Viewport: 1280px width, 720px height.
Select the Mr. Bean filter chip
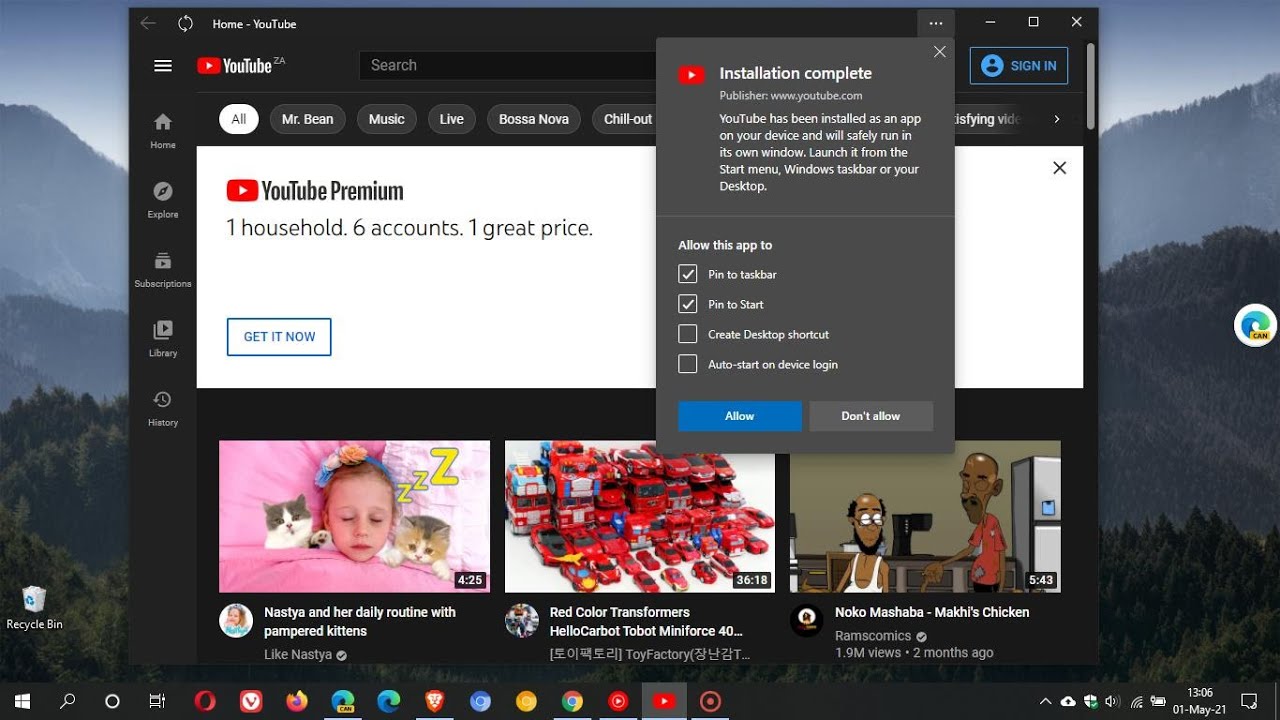(x=307, y=119)
